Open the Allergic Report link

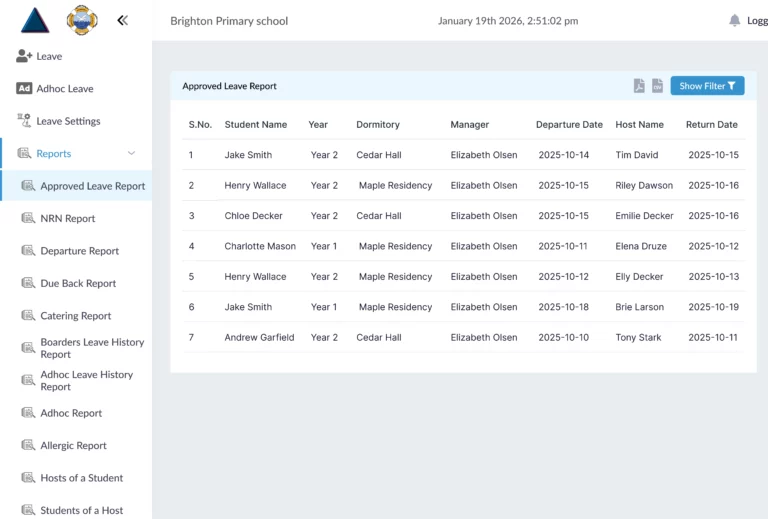(73, 446)
